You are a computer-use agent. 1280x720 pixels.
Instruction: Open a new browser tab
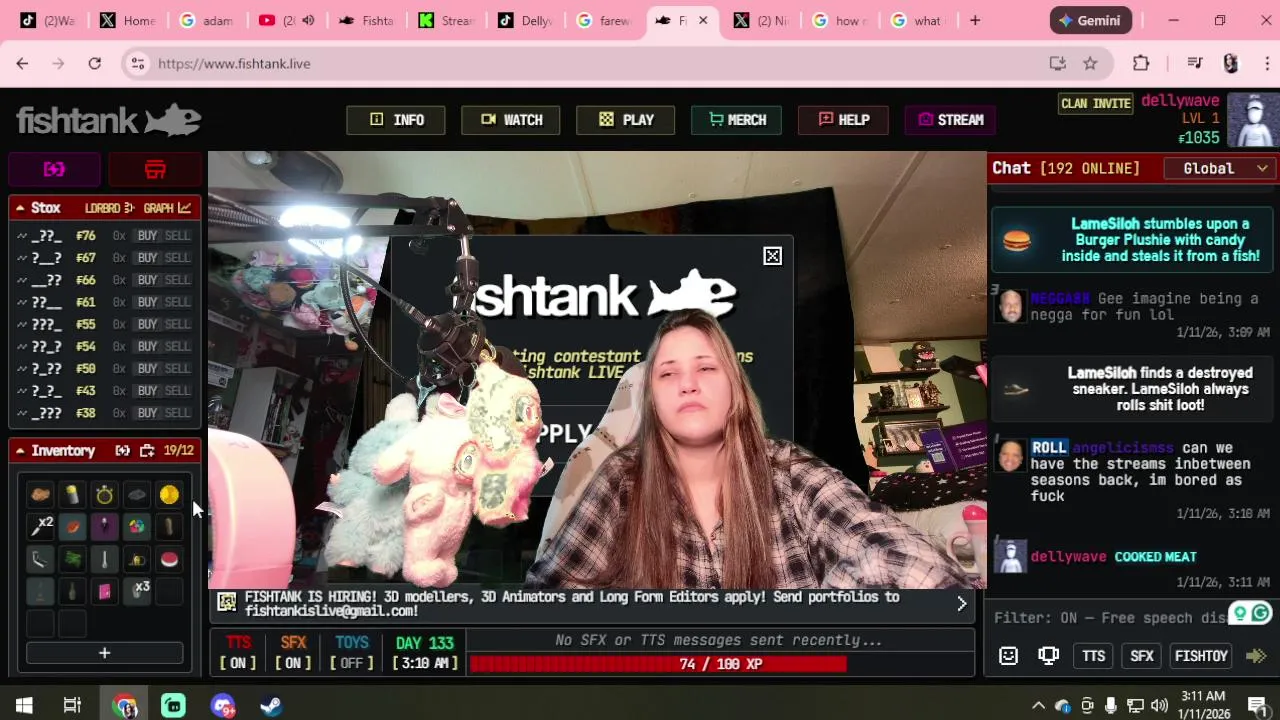(975, 20)
